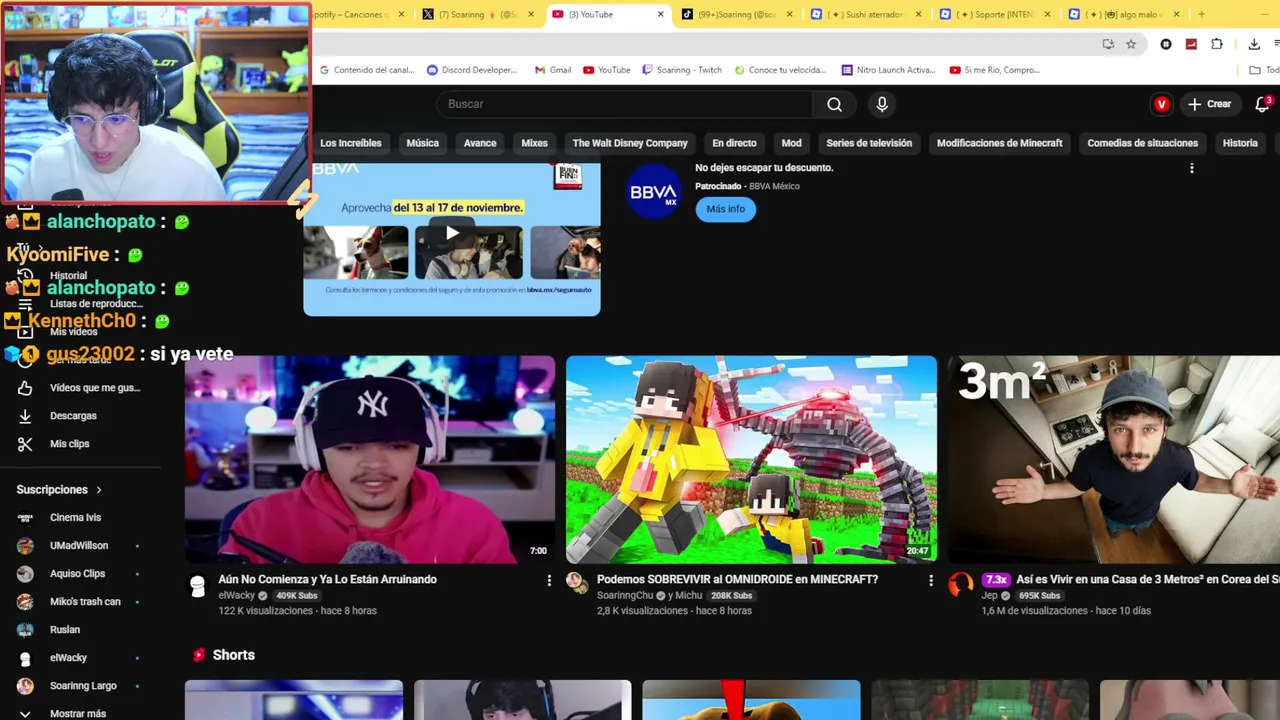The image size is (1280, 720).
Task: Open the Crear menu button
Action: coord(1209,104)
